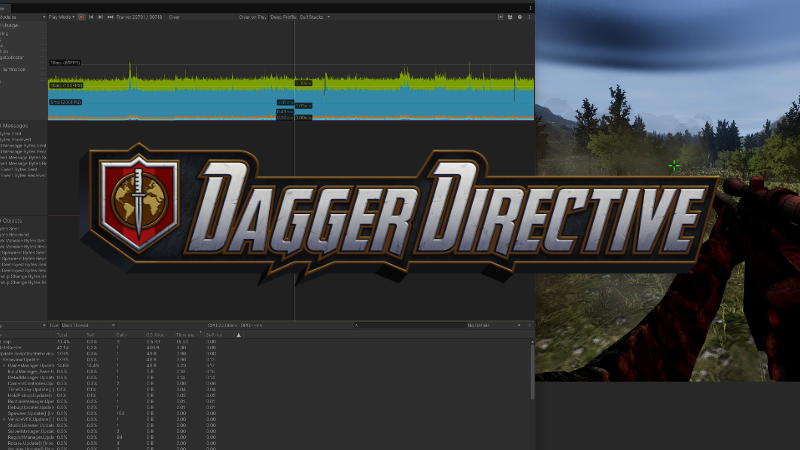Click the Frame counter text
Screen dimensions: 800x450
[x=139, y=17]
